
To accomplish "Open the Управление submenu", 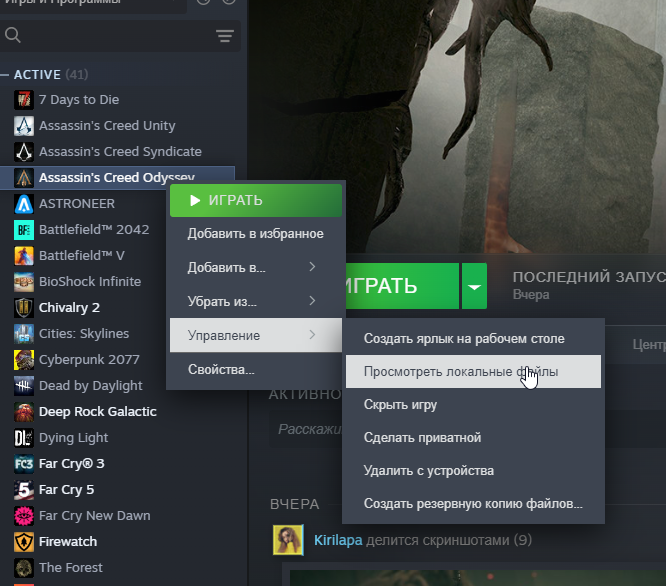I will point(256,335).
